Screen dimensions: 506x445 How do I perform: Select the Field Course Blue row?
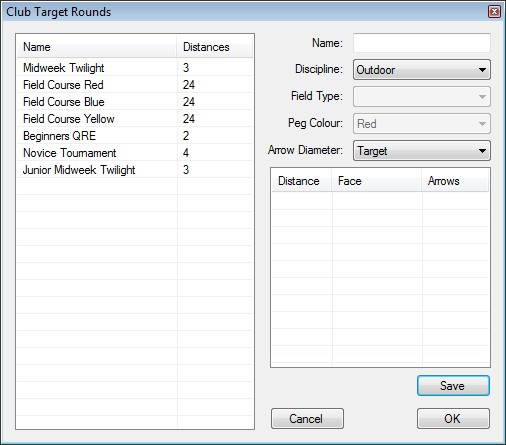pyautogui.click(x=135, y=102)
